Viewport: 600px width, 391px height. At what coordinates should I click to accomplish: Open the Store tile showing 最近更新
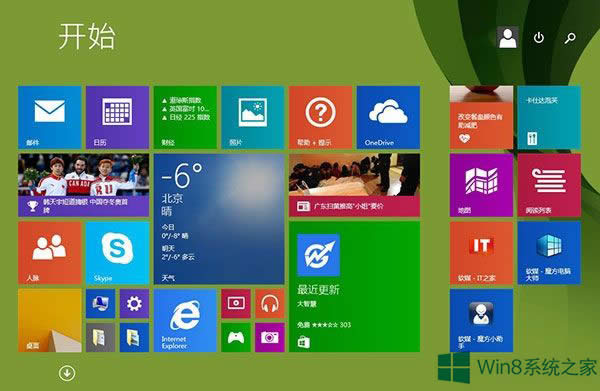354,287
